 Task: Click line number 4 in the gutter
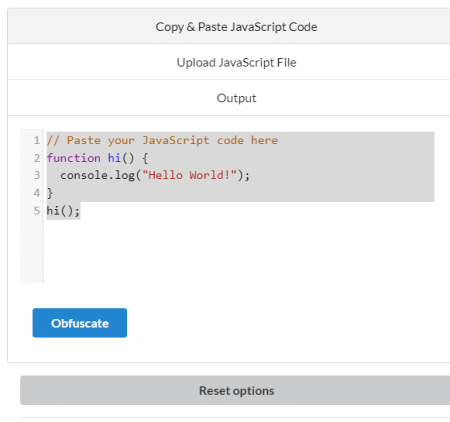(37, 193)
